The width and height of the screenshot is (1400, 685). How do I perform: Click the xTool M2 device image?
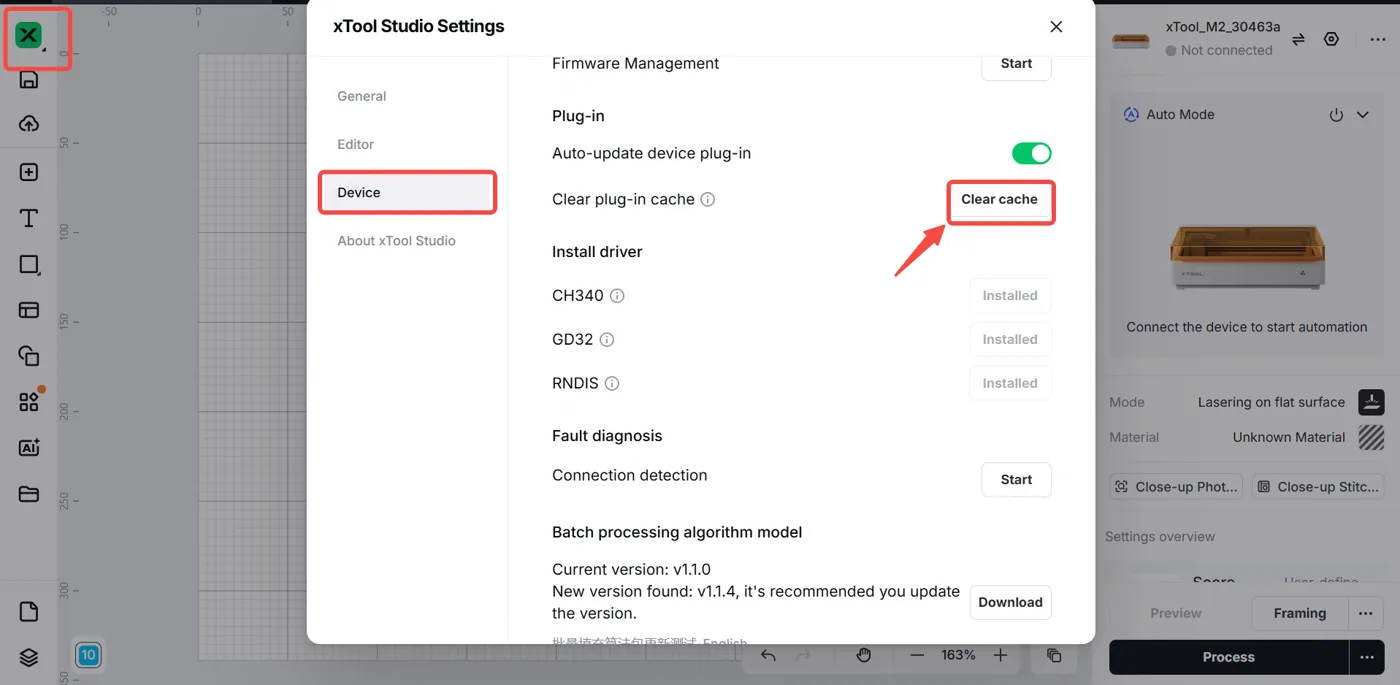[x=1247, y=257]
